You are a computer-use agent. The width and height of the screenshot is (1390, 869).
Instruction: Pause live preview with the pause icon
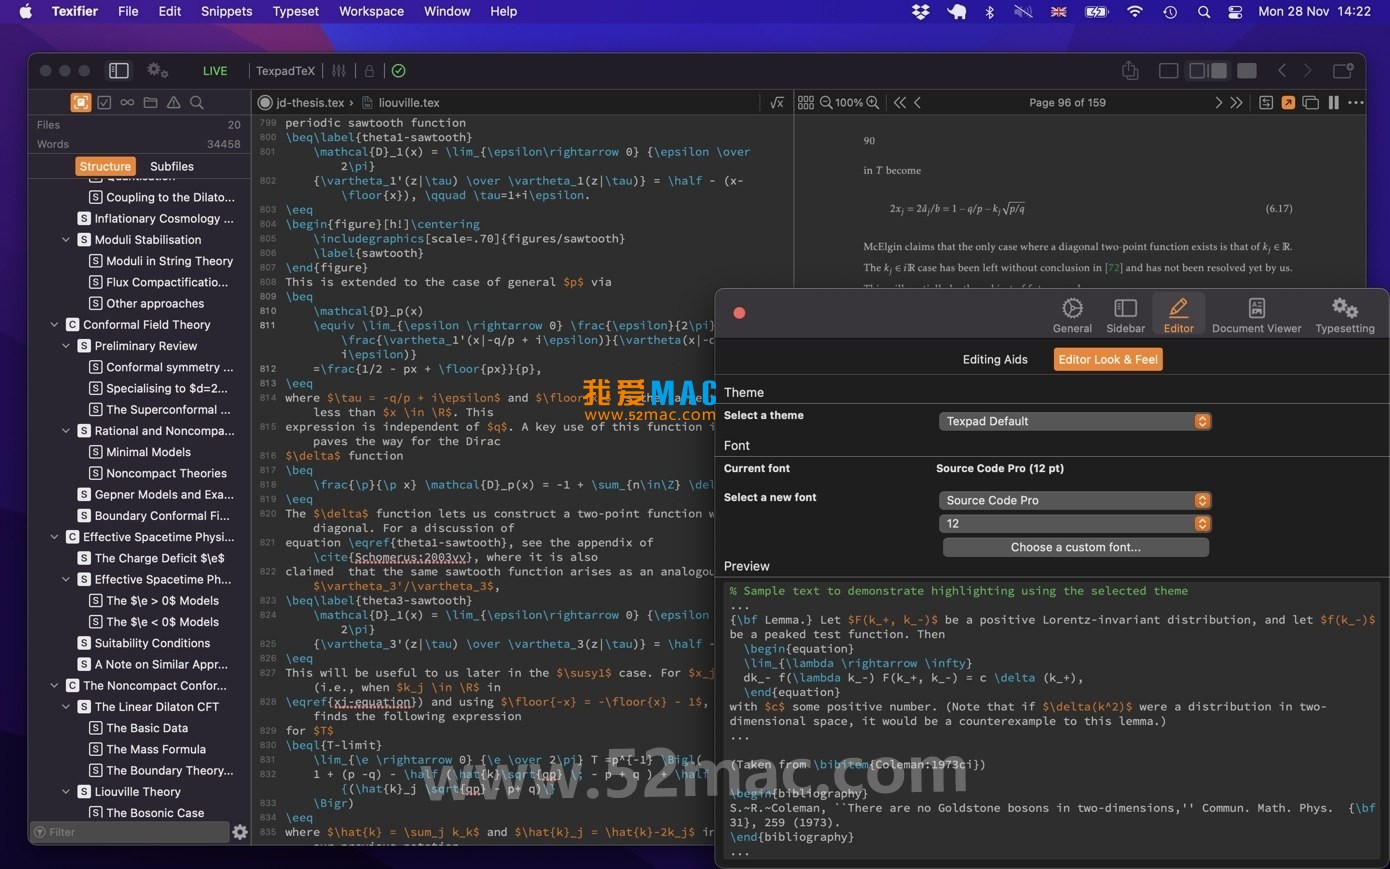coord(1335,102)
